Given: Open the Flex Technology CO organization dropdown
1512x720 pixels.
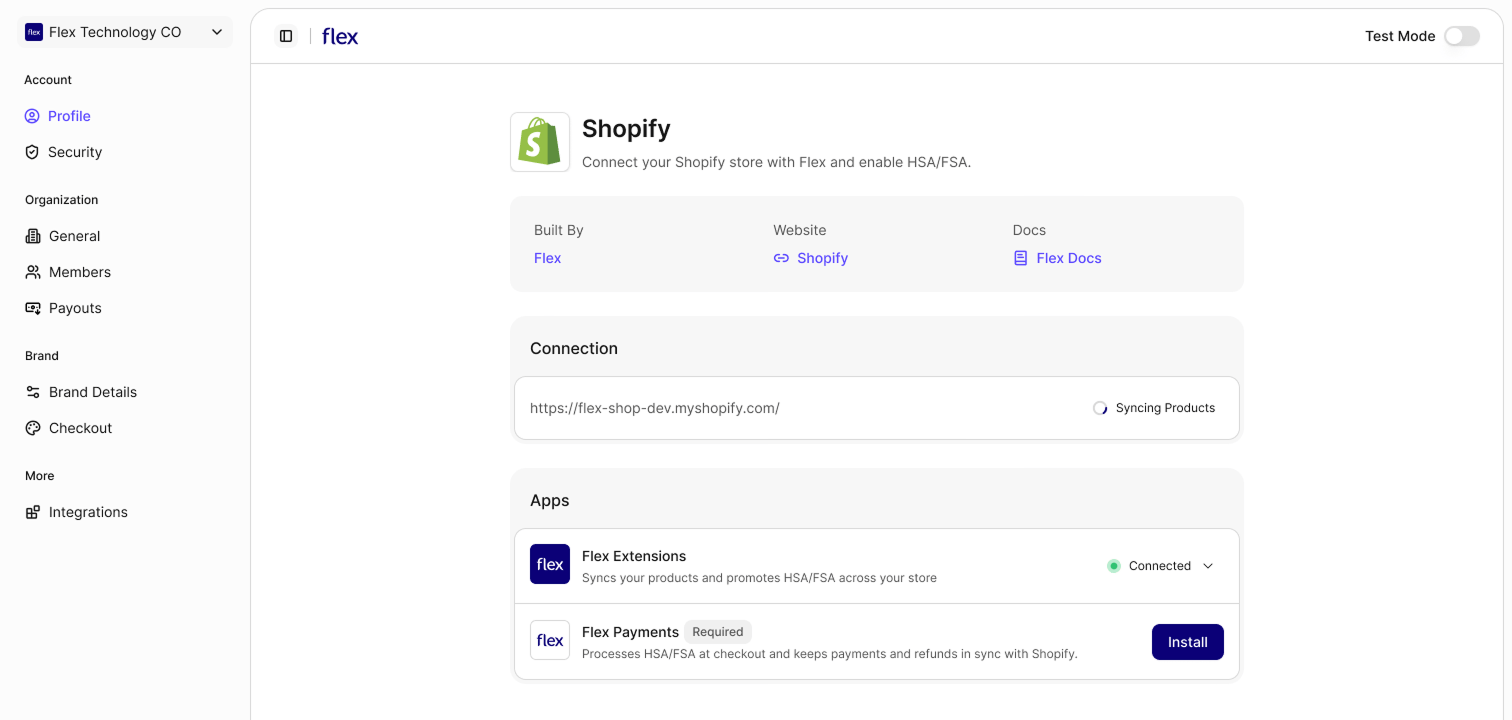Looking at the screenshot, I should click(125, 32).
